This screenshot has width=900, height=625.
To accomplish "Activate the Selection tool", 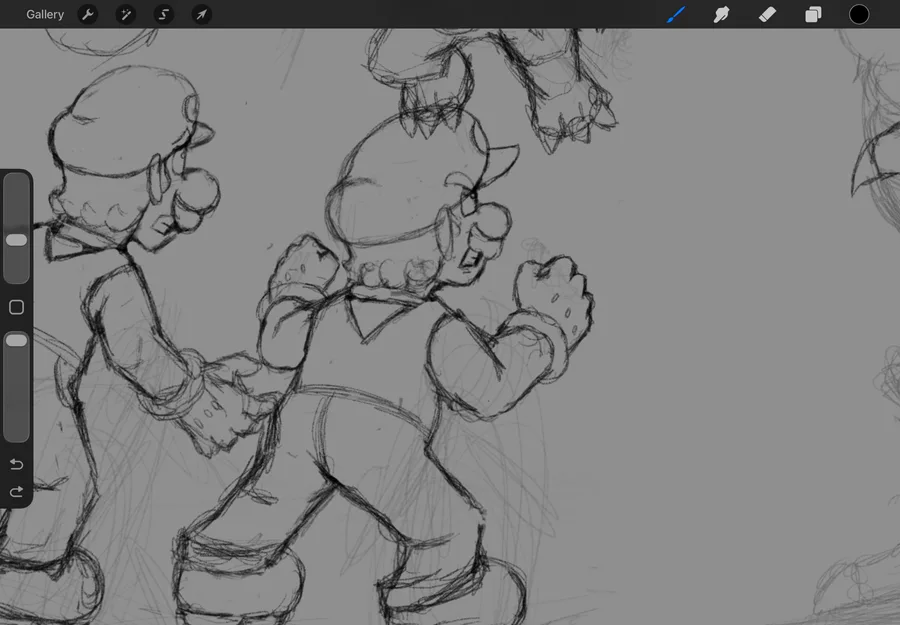I will (164, 14).
